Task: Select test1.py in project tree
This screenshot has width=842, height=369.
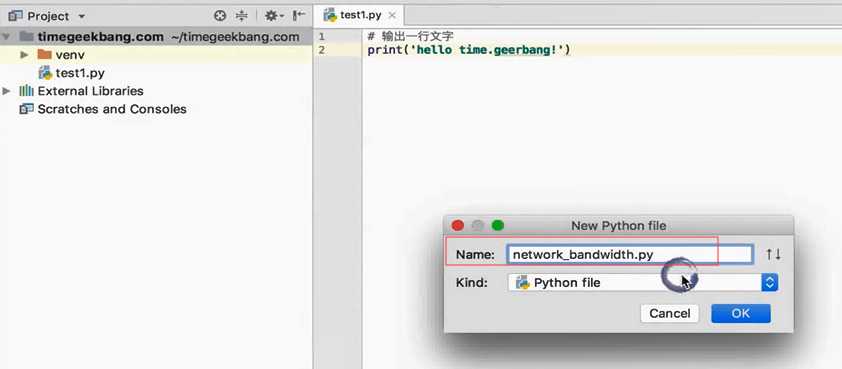Action: point(80,73)
